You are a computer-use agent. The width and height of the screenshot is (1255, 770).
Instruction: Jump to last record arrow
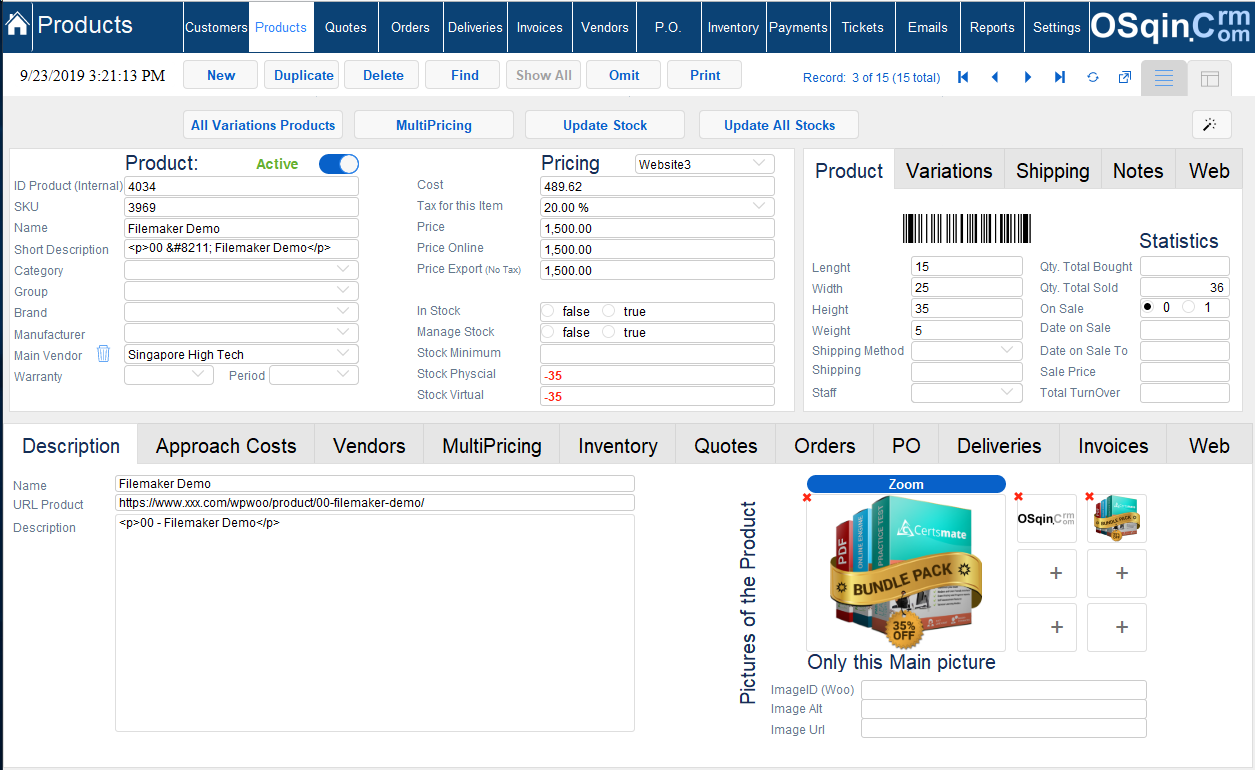click(1060, 77)
